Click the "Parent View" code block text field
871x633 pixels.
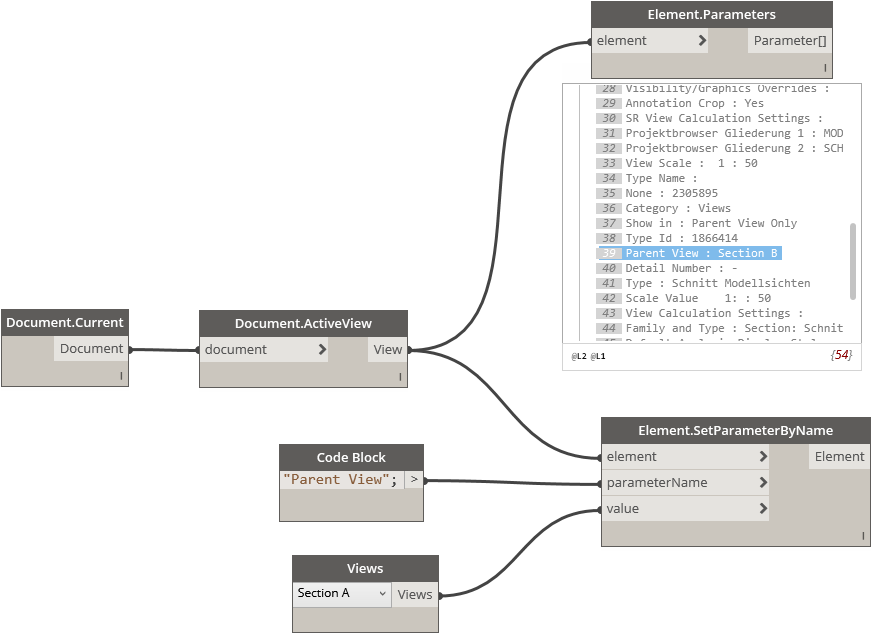pos(340,480)
